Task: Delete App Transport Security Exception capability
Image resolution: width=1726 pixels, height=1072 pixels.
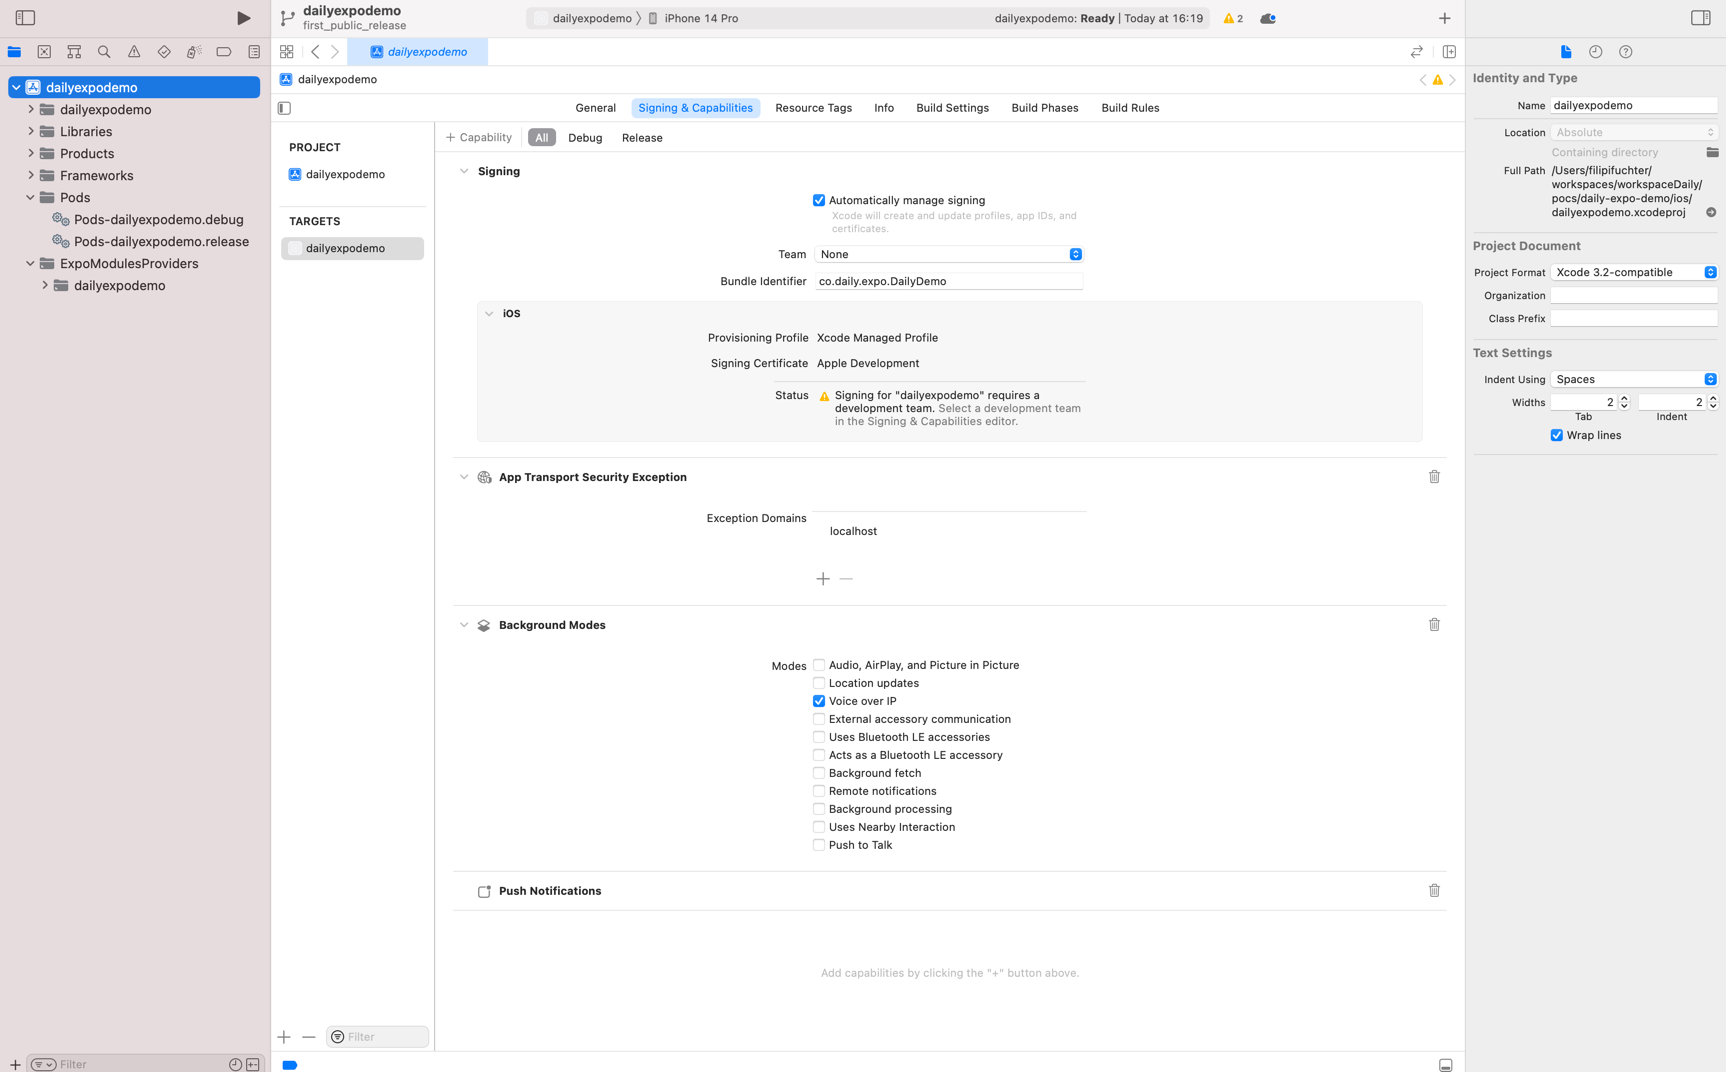Action: coord(1434,477)
